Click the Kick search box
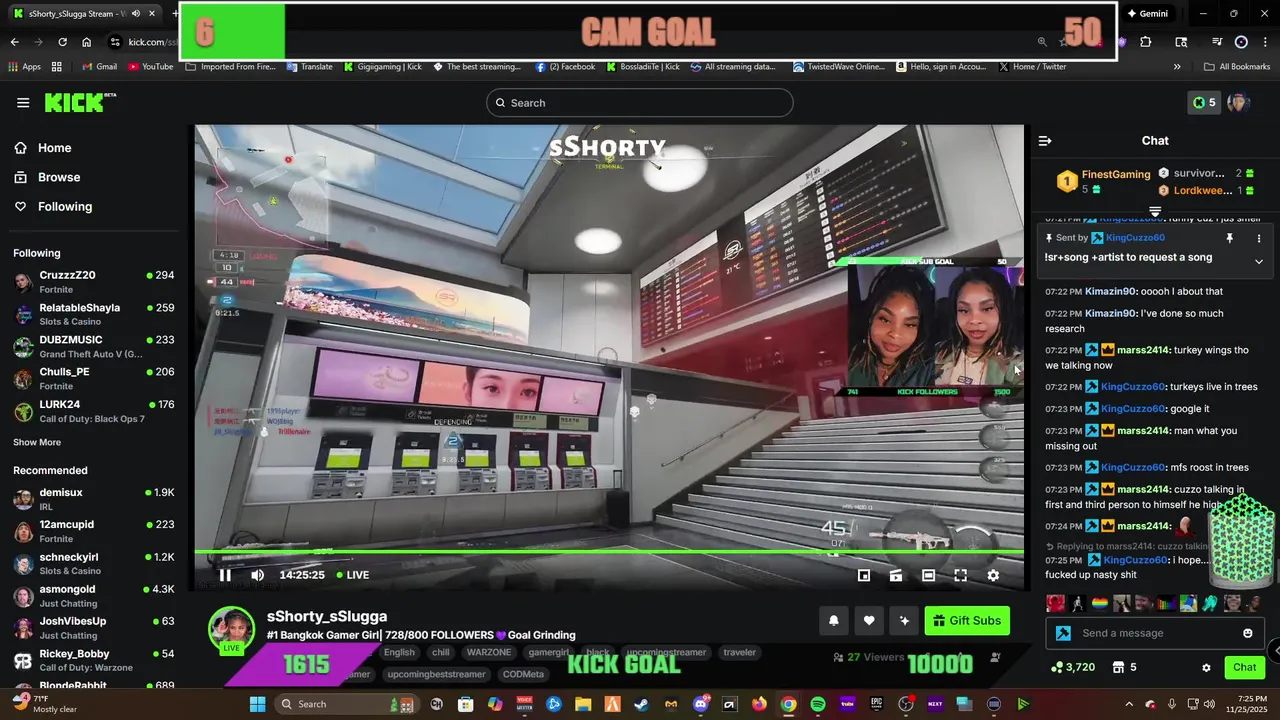Image resolution: width=1280 pixels, height=720 pixels. 640,103
